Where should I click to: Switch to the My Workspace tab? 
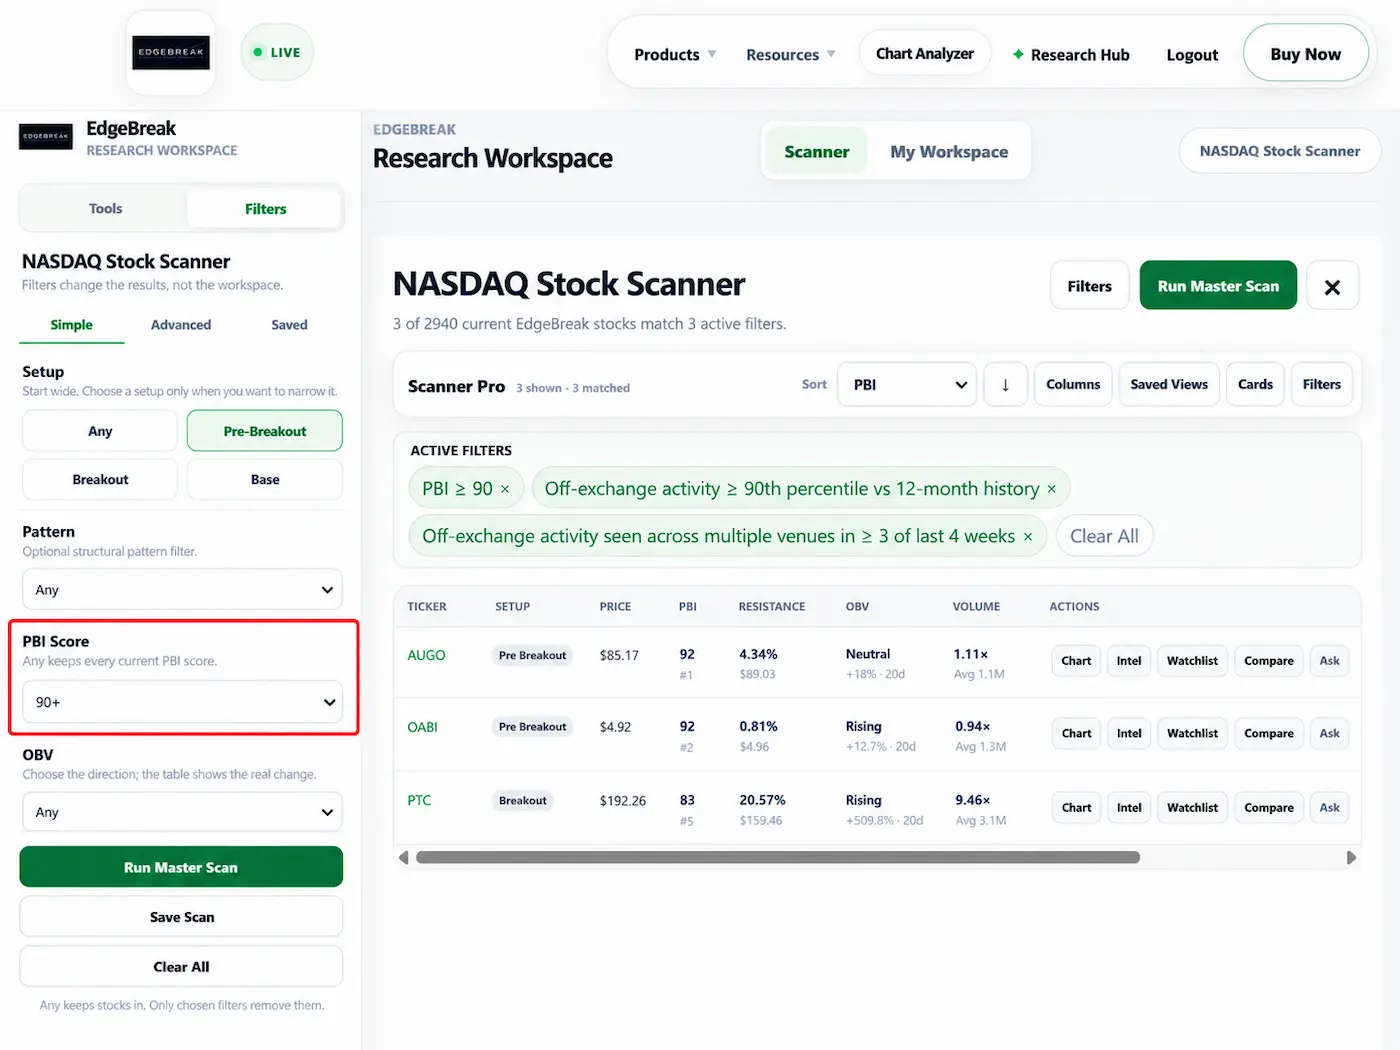click(x=949, y=151)
